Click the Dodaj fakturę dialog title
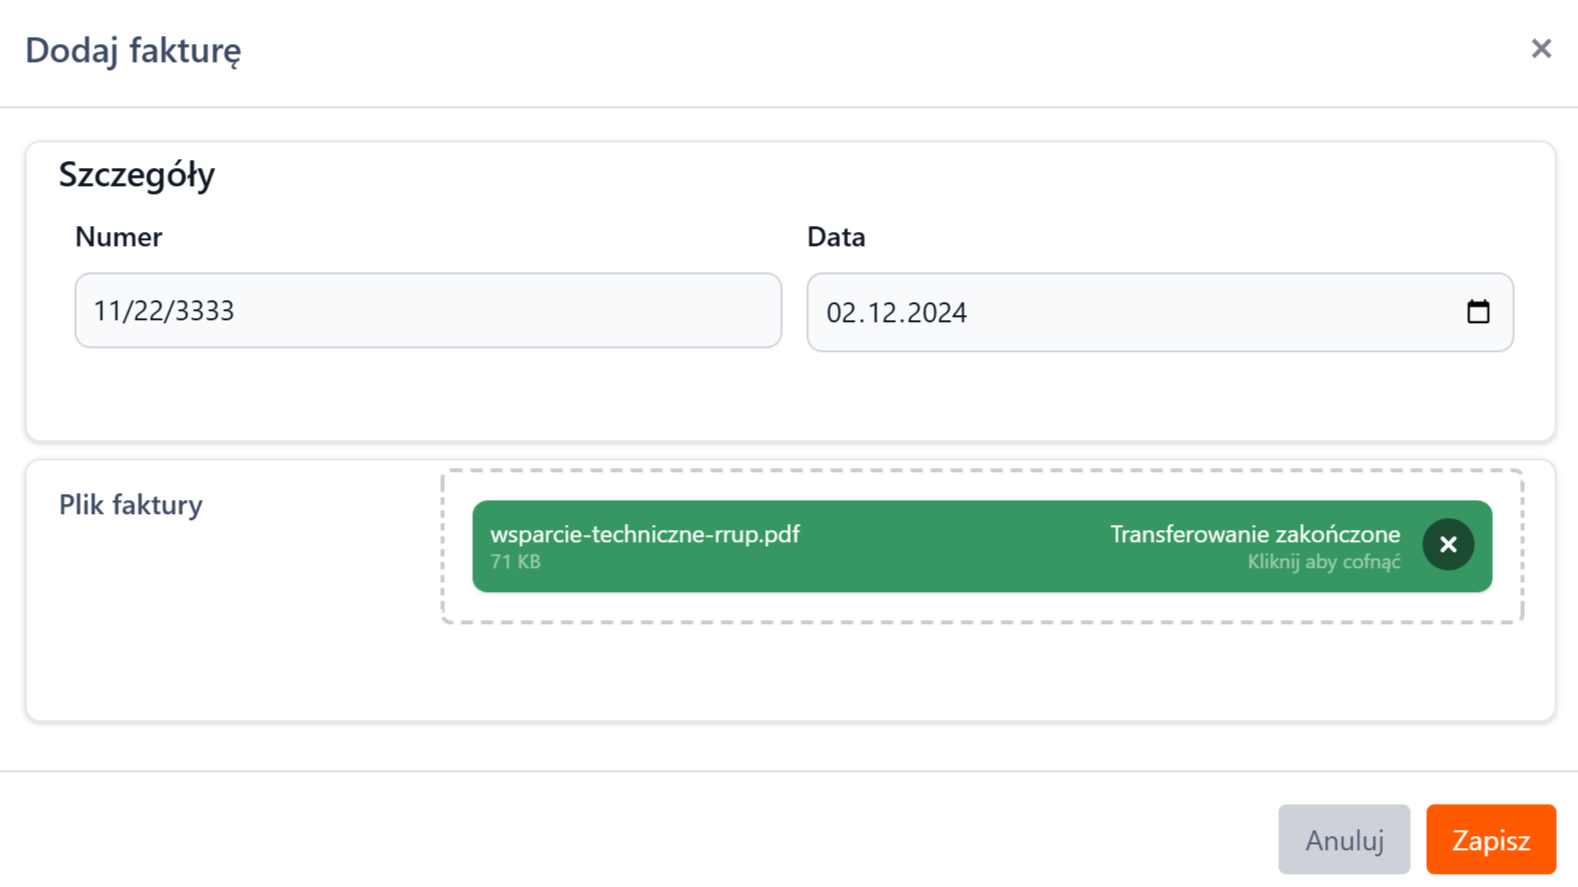The width and height of the screenshot is (1578, 887). [x=133, y=50]
